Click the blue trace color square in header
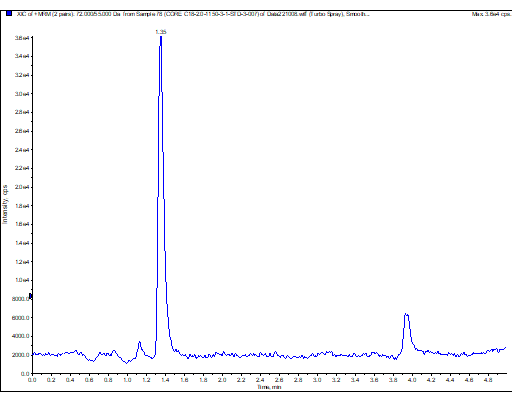The width and height of the screenshot is (512, 402). (x=9, y=14)
